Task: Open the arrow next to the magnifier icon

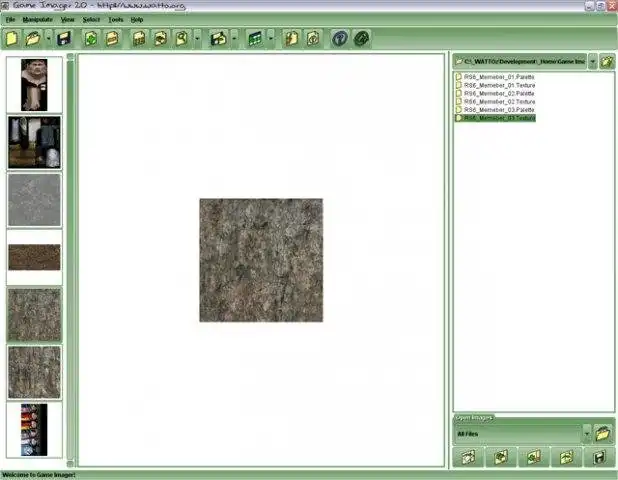Action: (197, 38)
